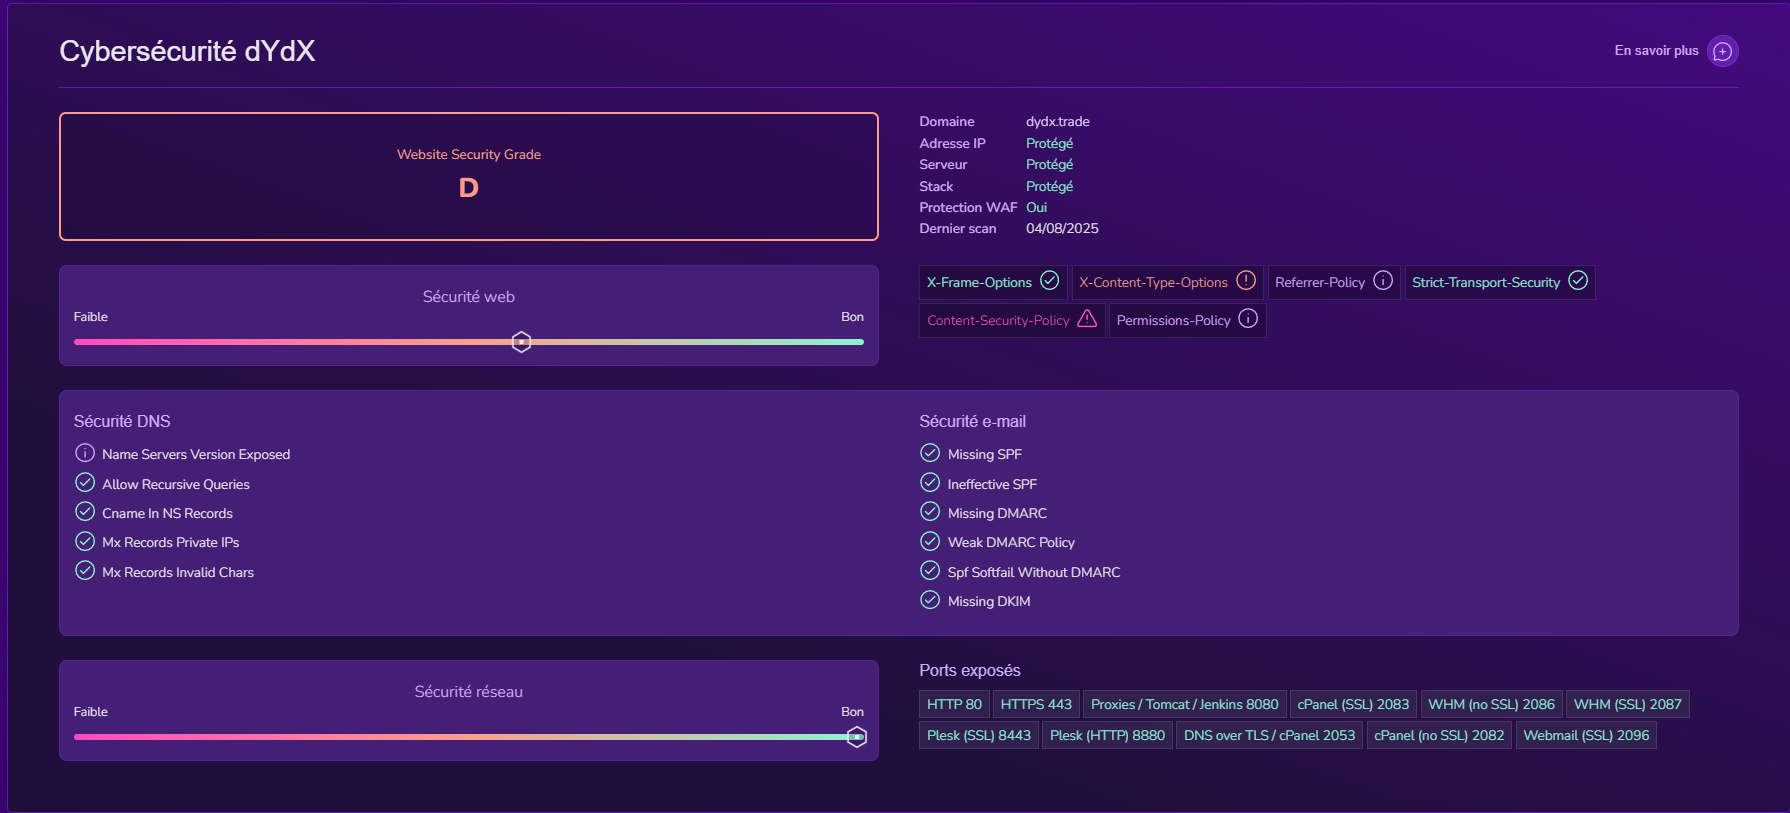Image resolution: width=1790 pixels, height=813 pixels.
Task: Click the Plesk (SSL) 8443 port tag
Action: (978, 735)
